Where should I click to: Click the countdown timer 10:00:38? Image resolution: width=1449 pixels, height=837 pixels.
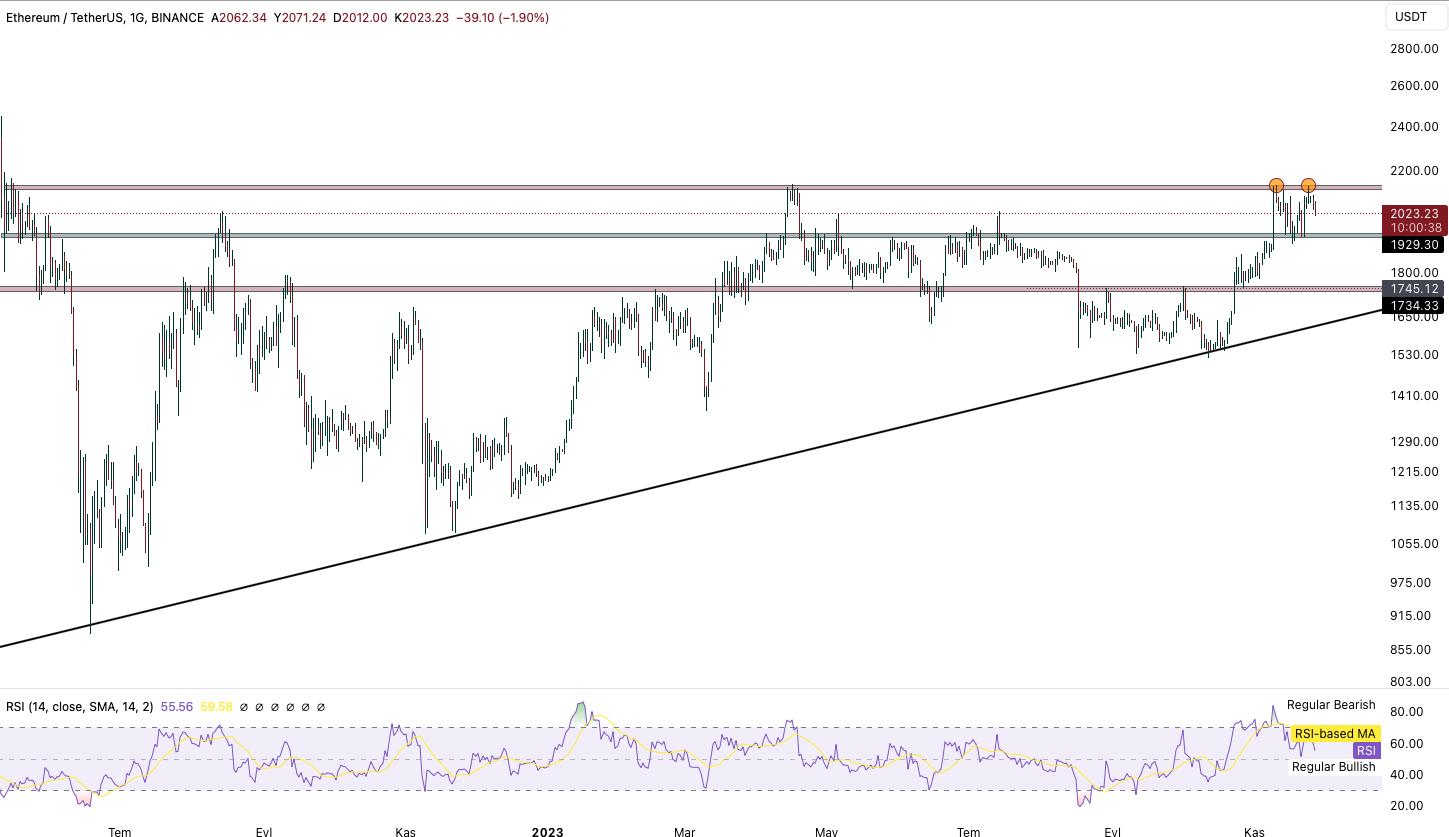click(1414, 228)
